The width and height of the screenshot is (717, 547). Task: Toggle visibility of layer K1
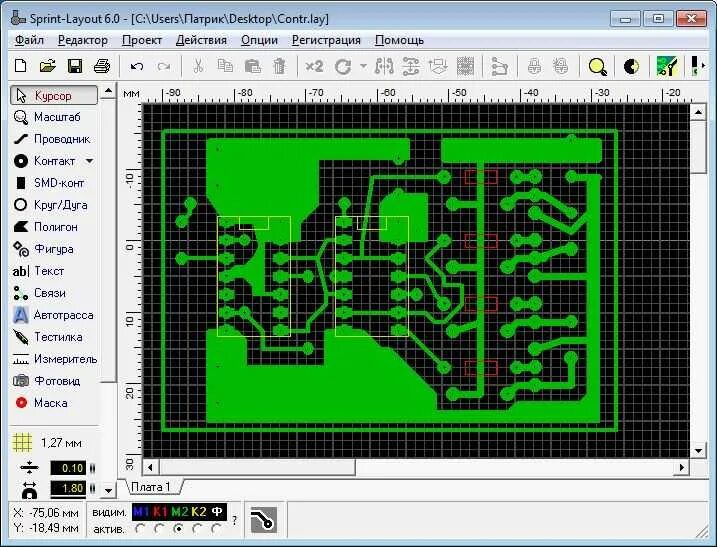pyautogui.click(x=160, y=512)
